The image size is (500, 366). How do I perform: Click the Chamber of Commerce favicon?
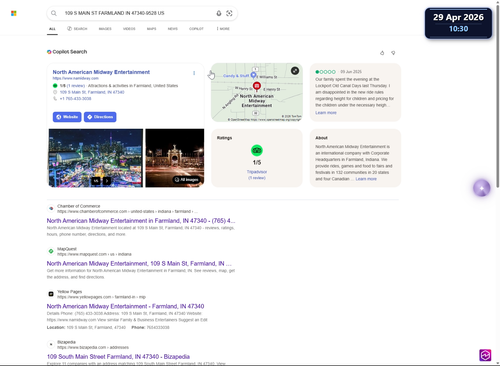point(51,208)
